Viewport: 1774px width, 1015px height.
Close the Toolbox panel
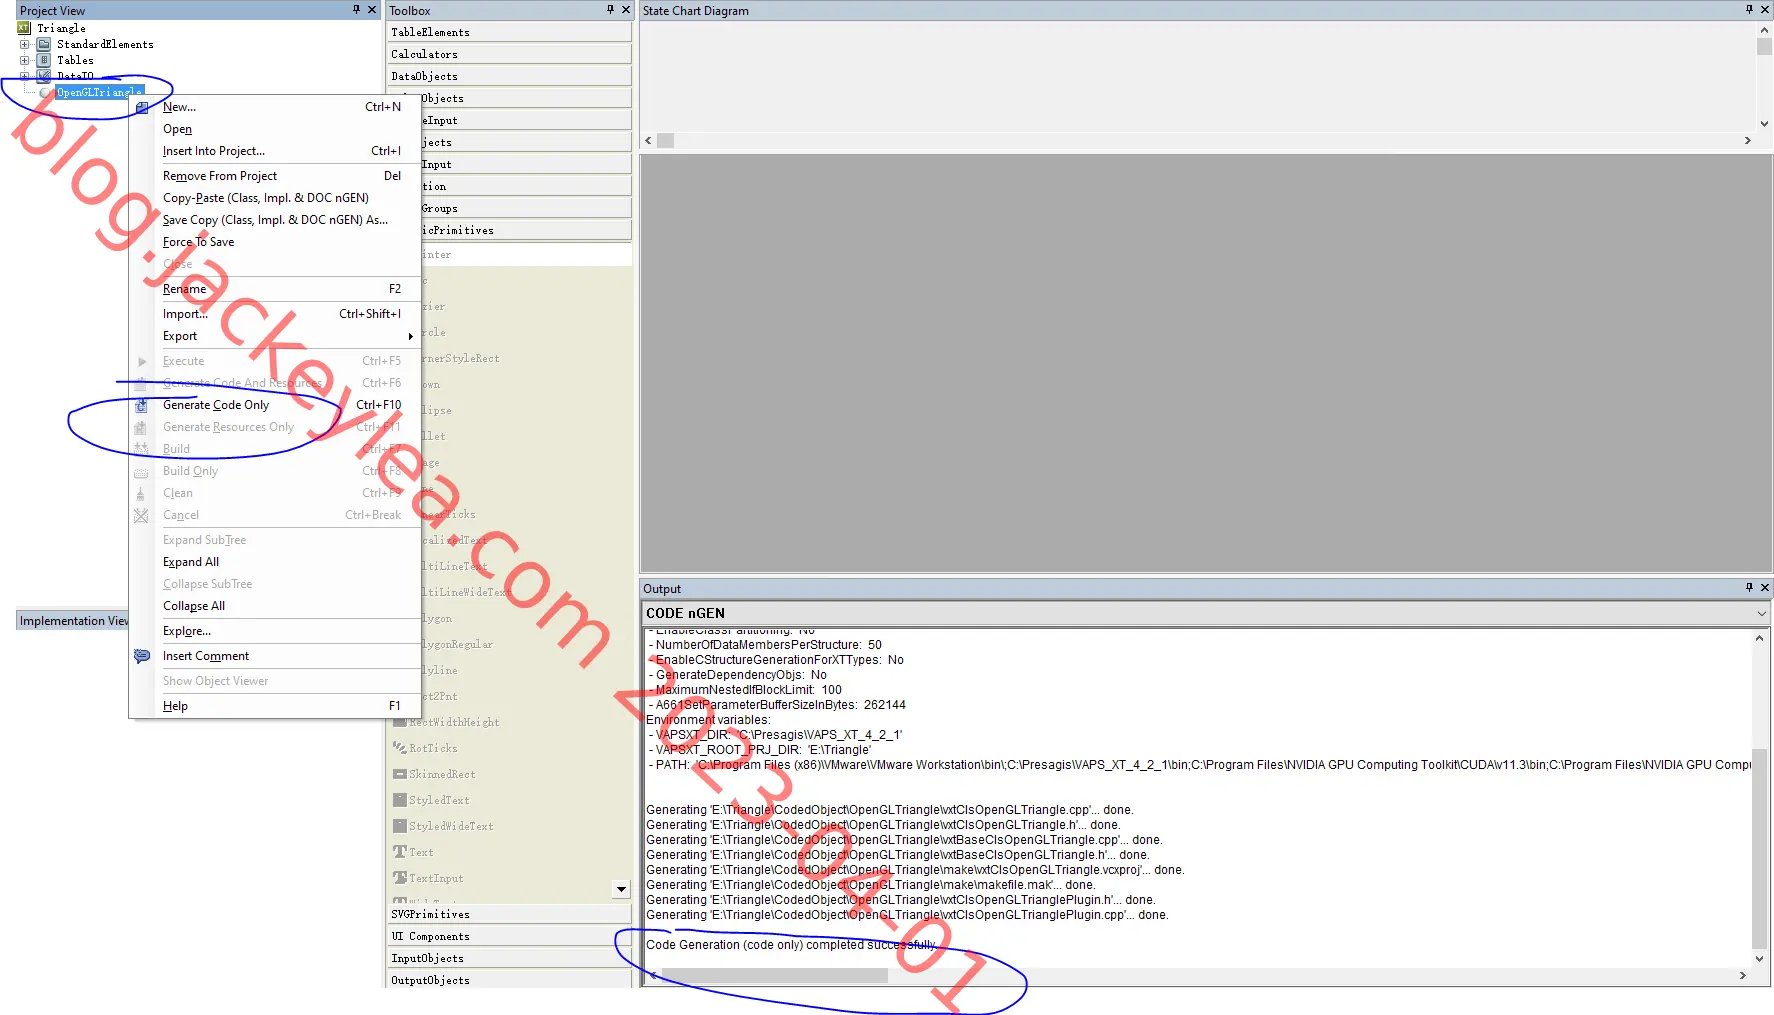click(626, 10)
